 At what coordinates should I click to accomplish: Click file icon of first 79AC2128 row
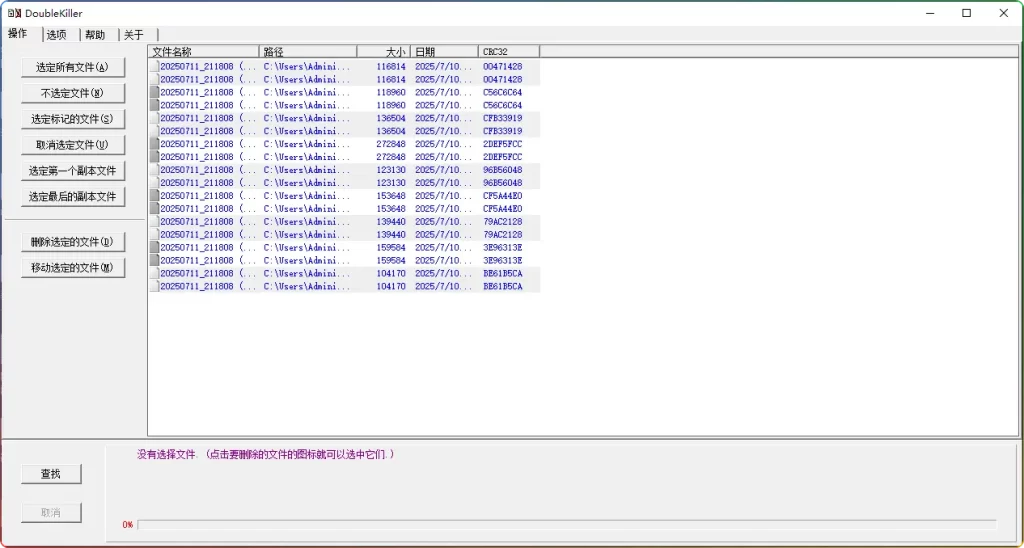pyautogui.click(x=154, y=221)
